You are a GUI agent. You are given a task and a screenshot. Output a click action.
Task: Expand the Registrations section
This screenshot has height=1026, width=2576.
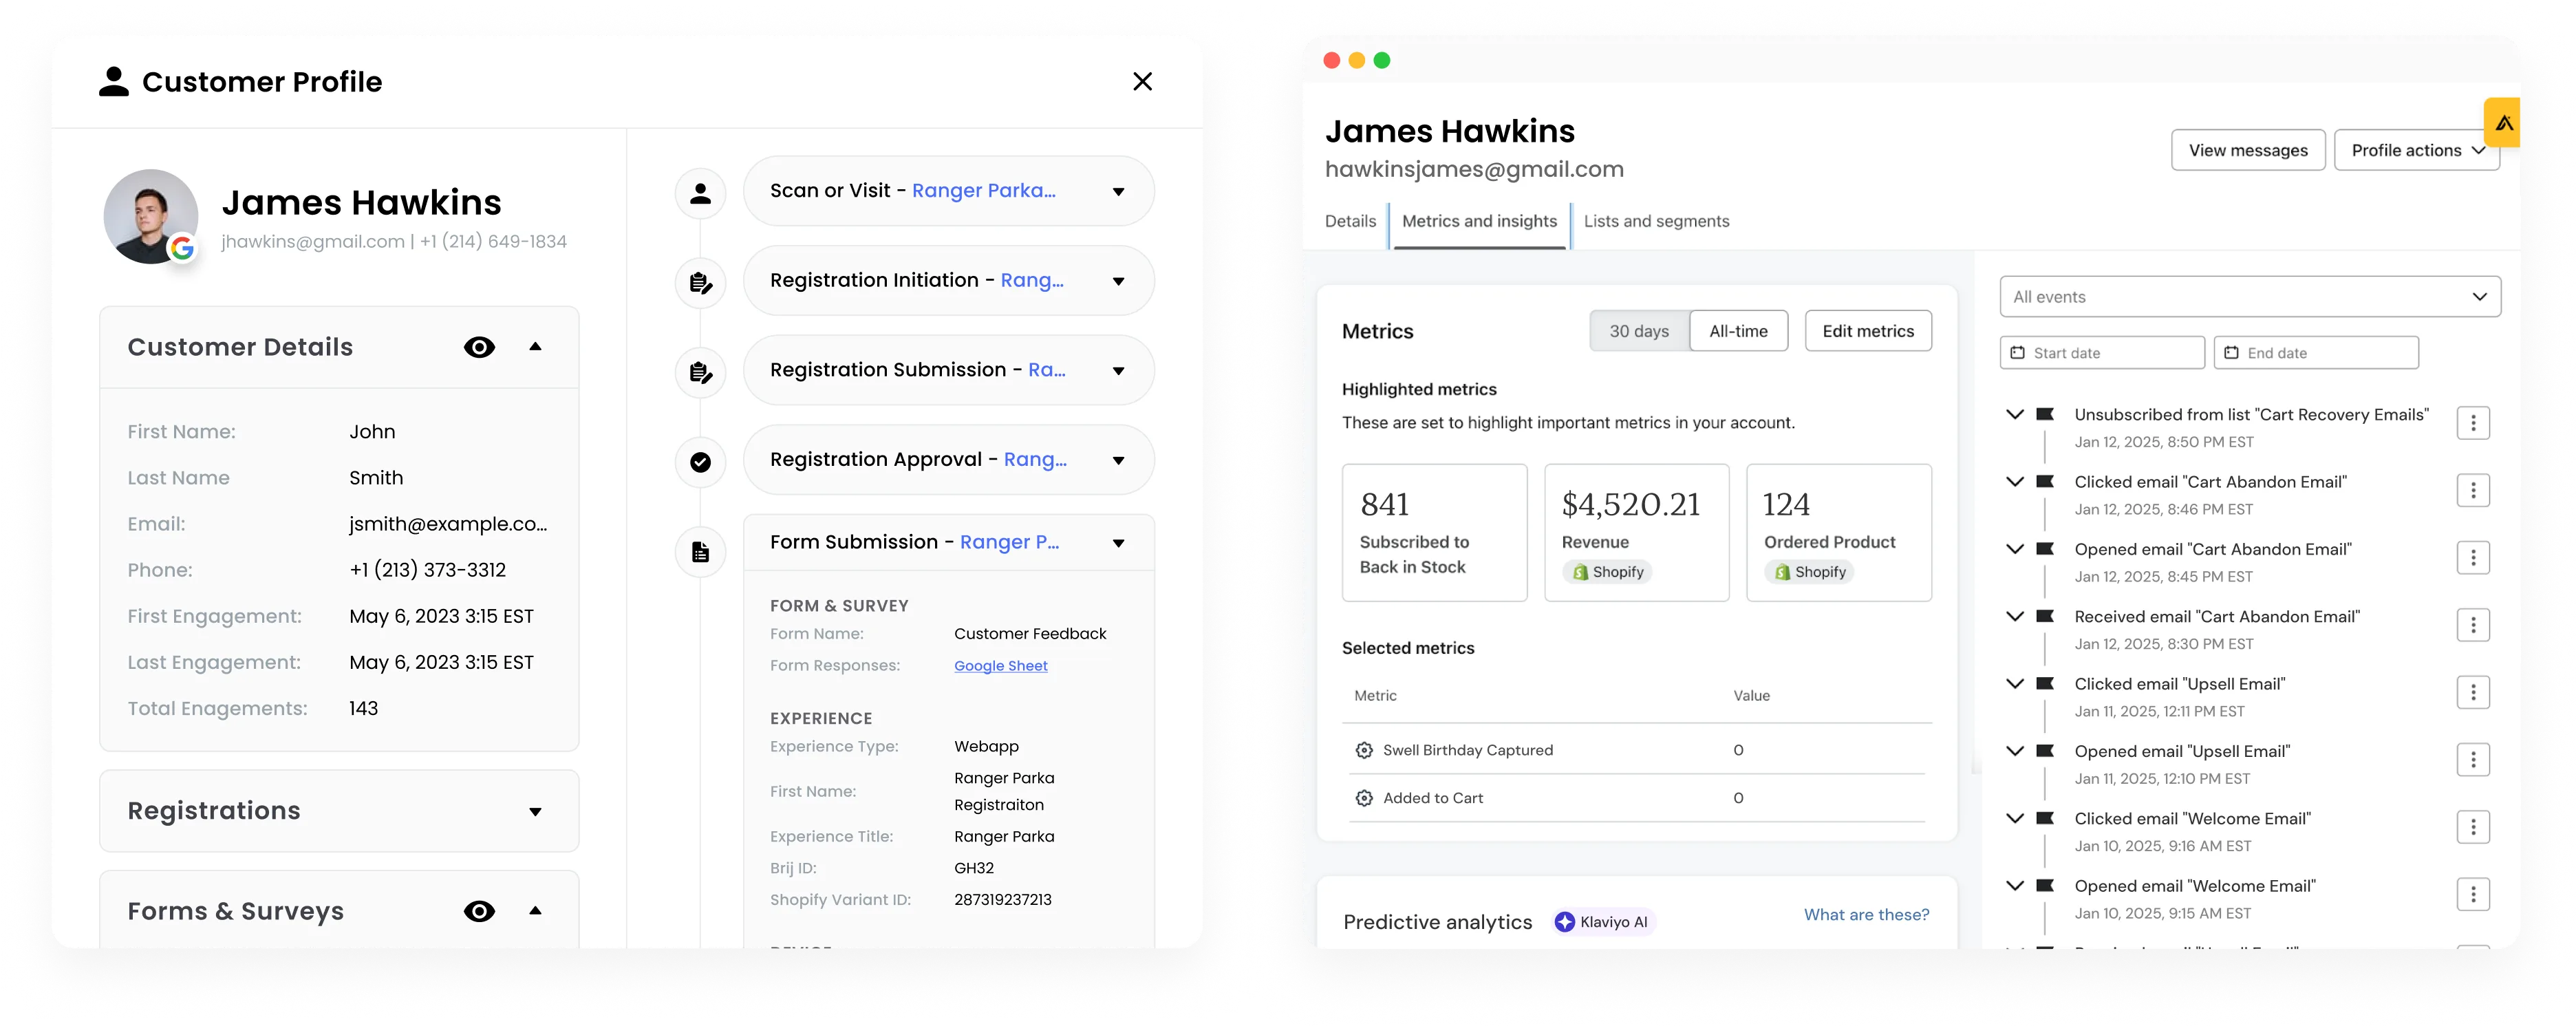point(535,812)
